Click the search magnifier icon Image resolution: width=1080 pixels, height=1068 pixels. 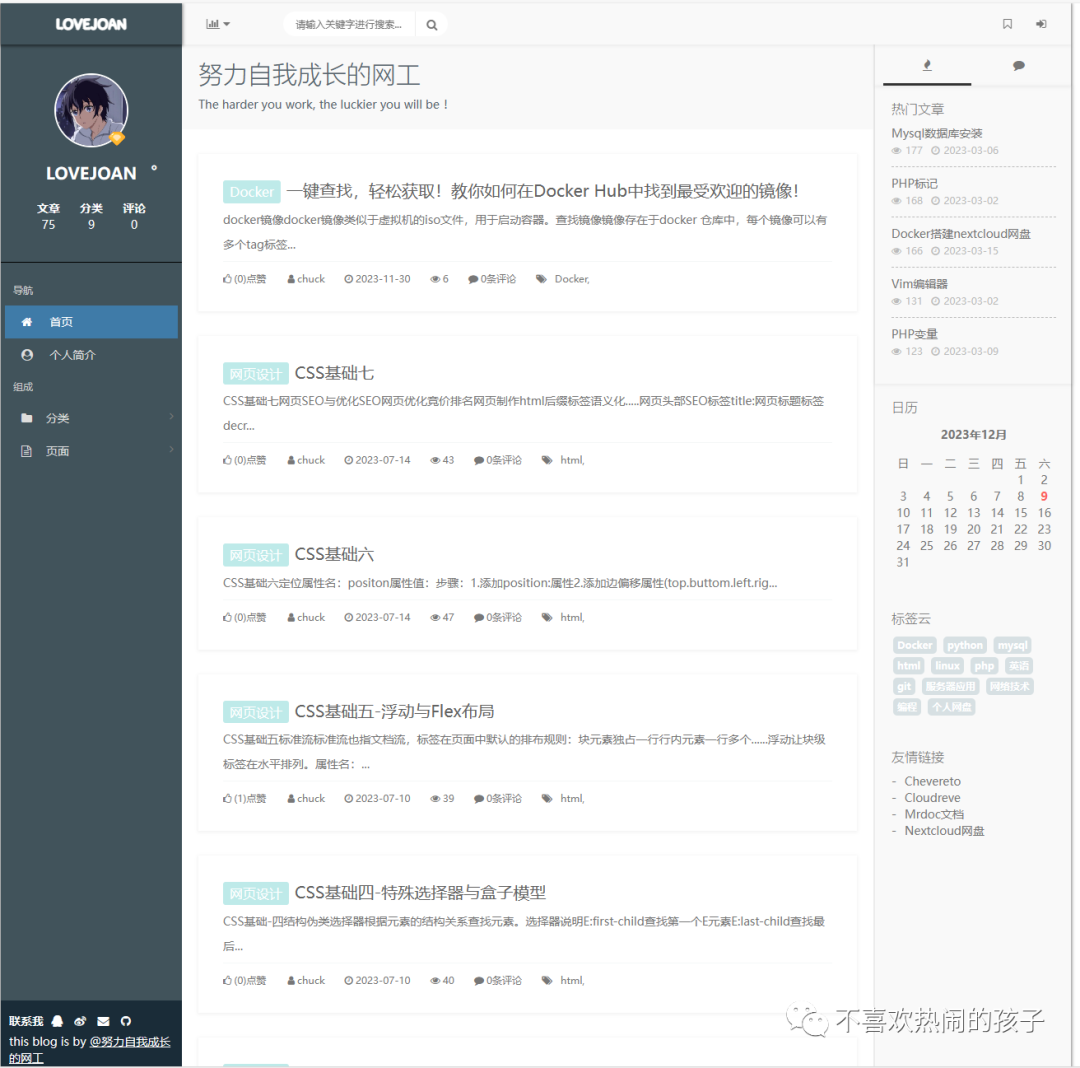click(x=431, y=24)
